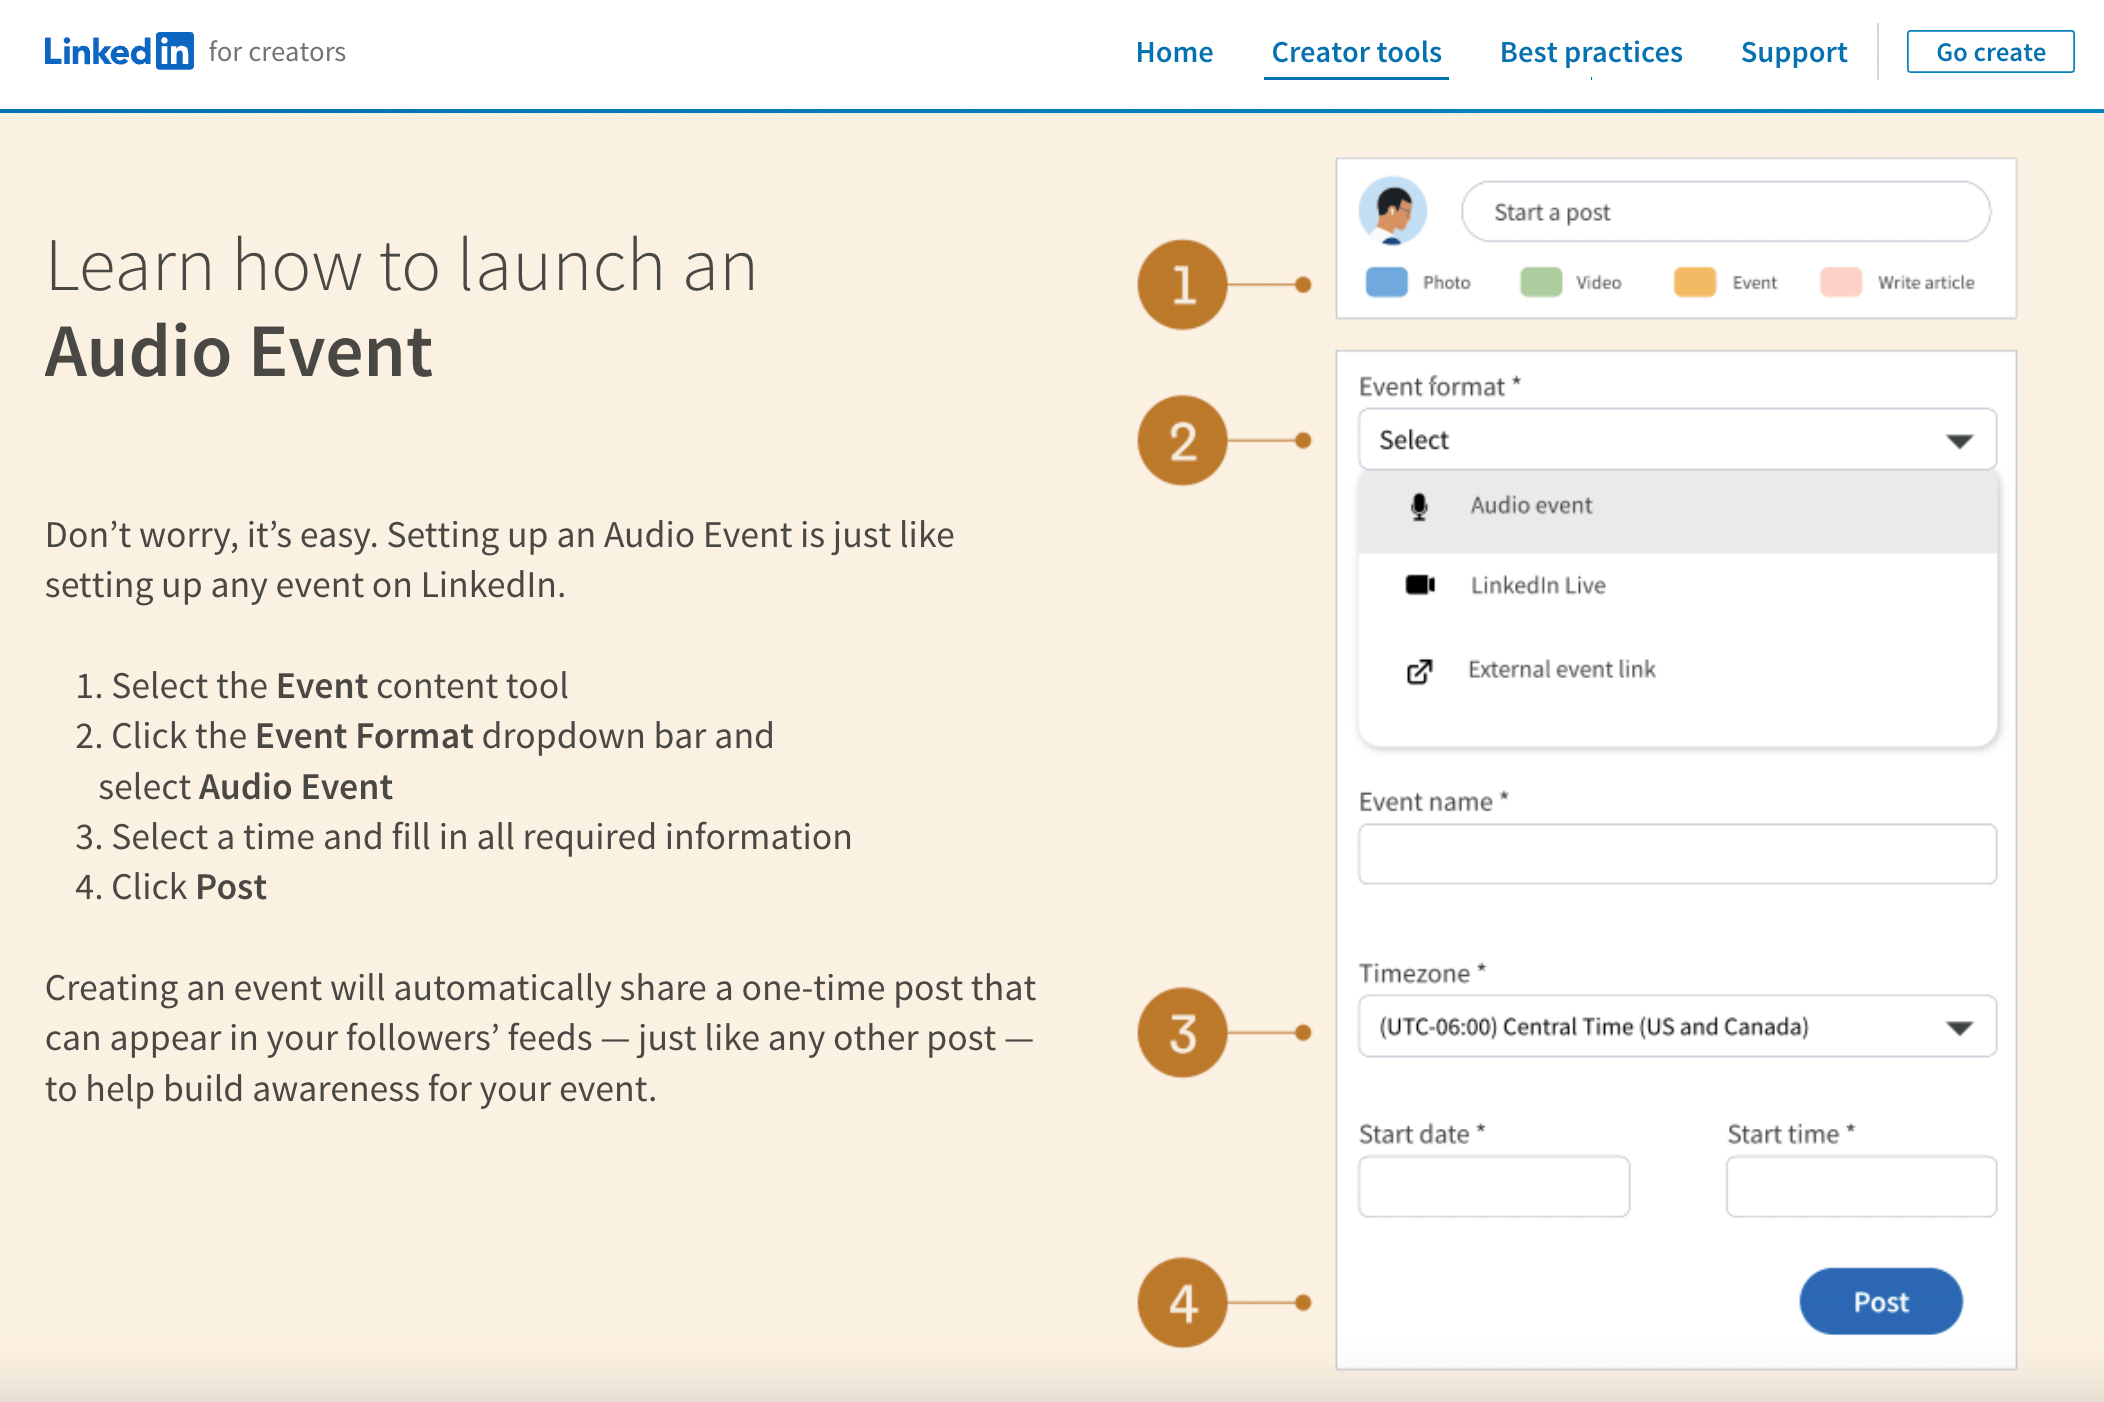Click the Audio Event heading
Viewport: 2104px width, 1402px height.
point(239,352)
